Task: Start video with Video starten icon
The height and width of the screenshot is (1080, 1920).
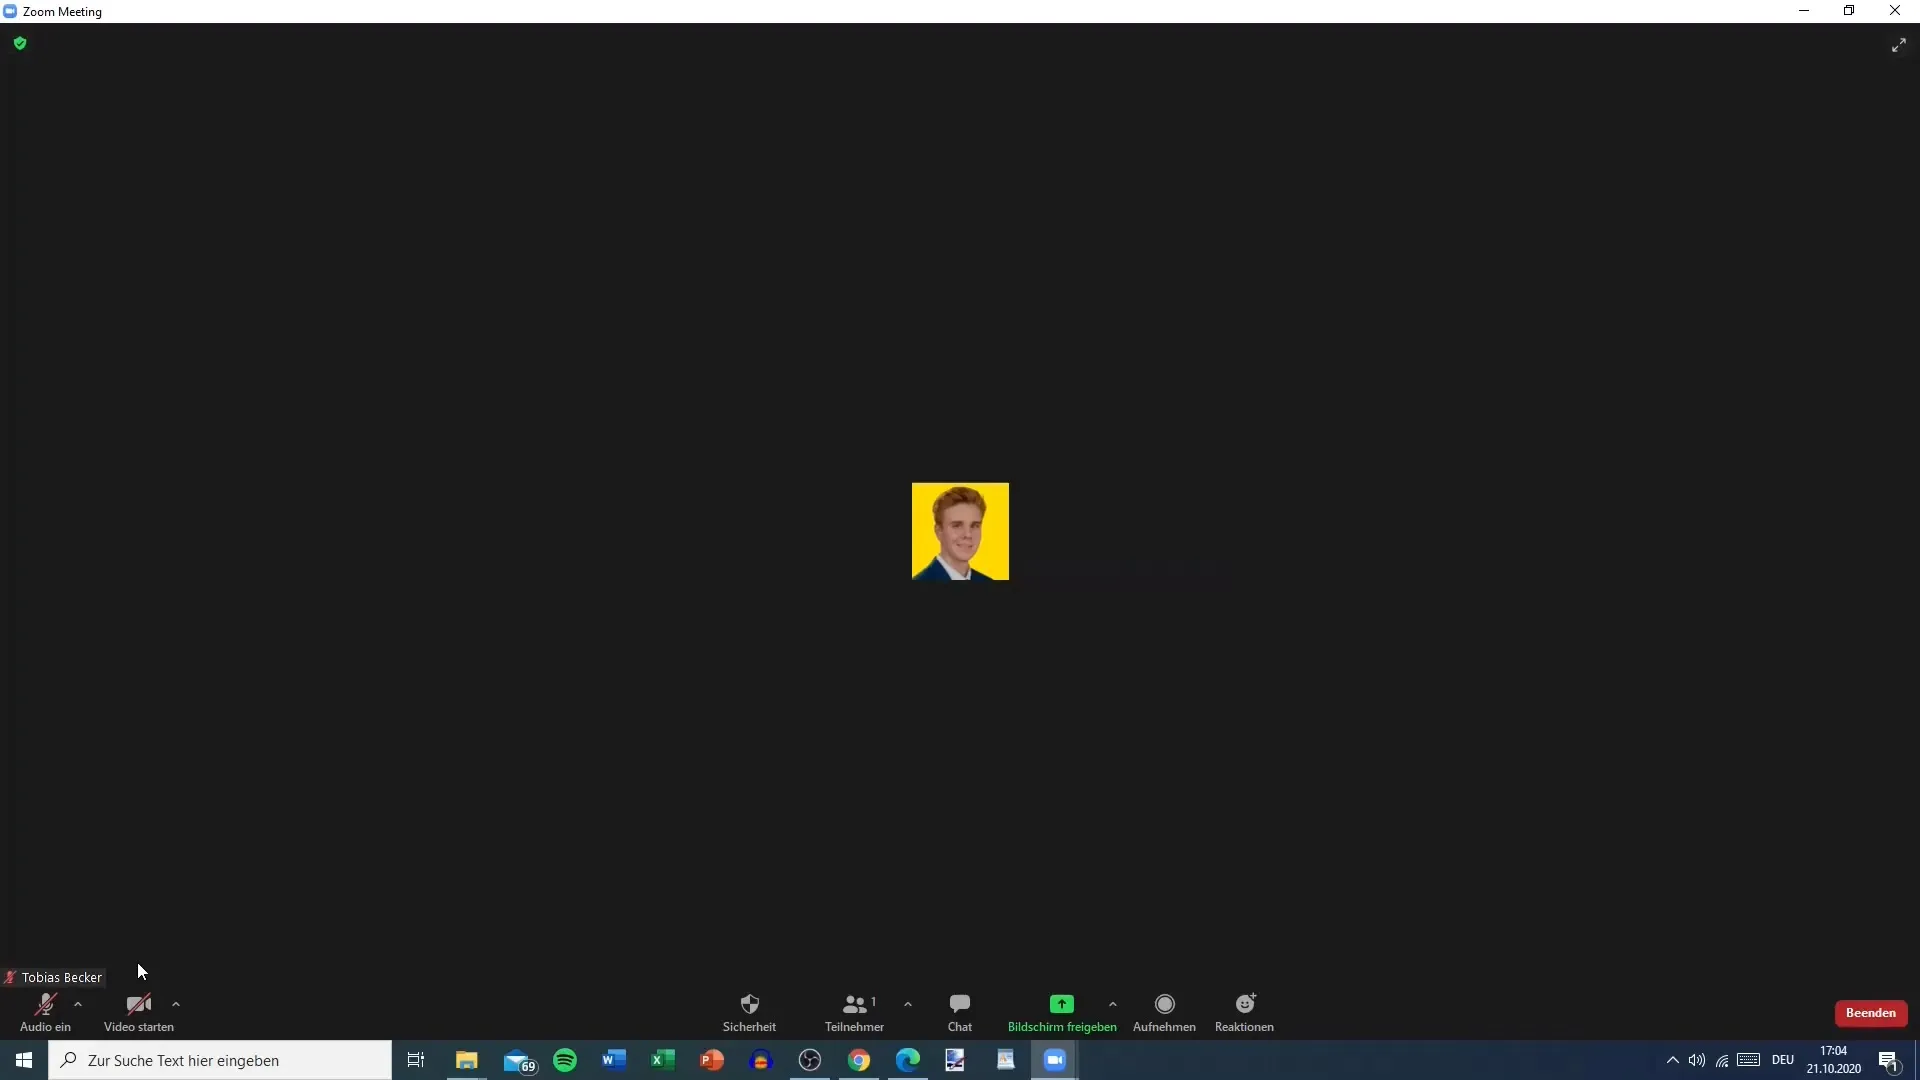Action: [138, 1005]
